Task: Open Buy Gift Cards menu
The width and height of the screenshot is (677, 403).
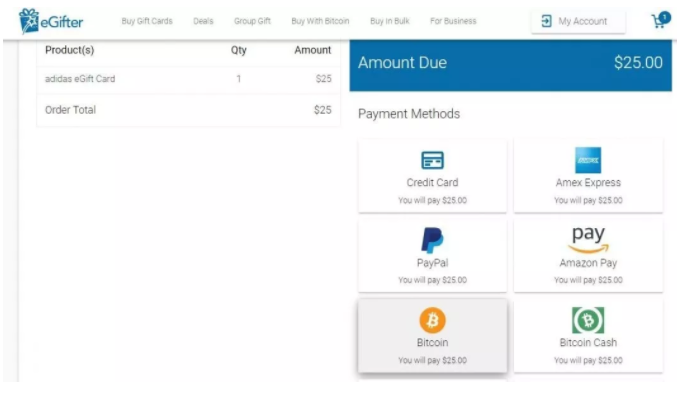Action: 147,21
